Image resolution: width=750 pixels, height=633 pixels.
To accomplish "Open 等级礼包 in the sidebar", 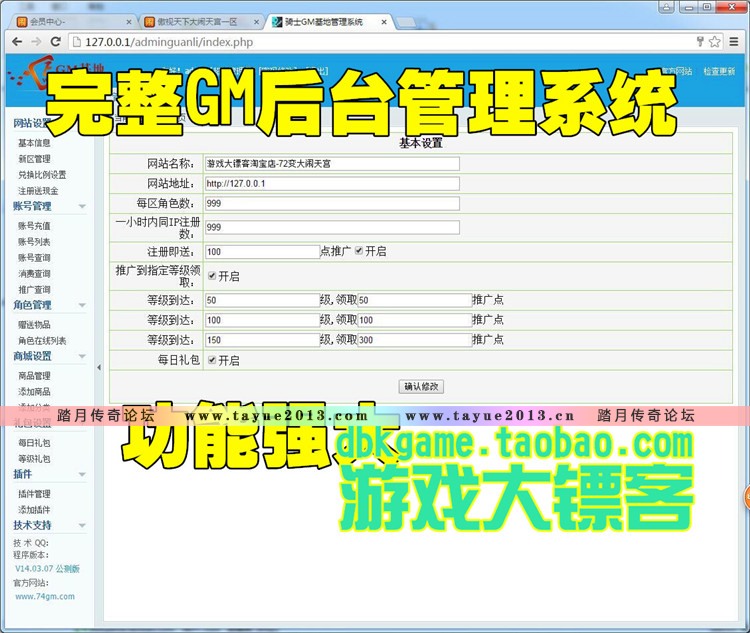I will coord(34,458).
